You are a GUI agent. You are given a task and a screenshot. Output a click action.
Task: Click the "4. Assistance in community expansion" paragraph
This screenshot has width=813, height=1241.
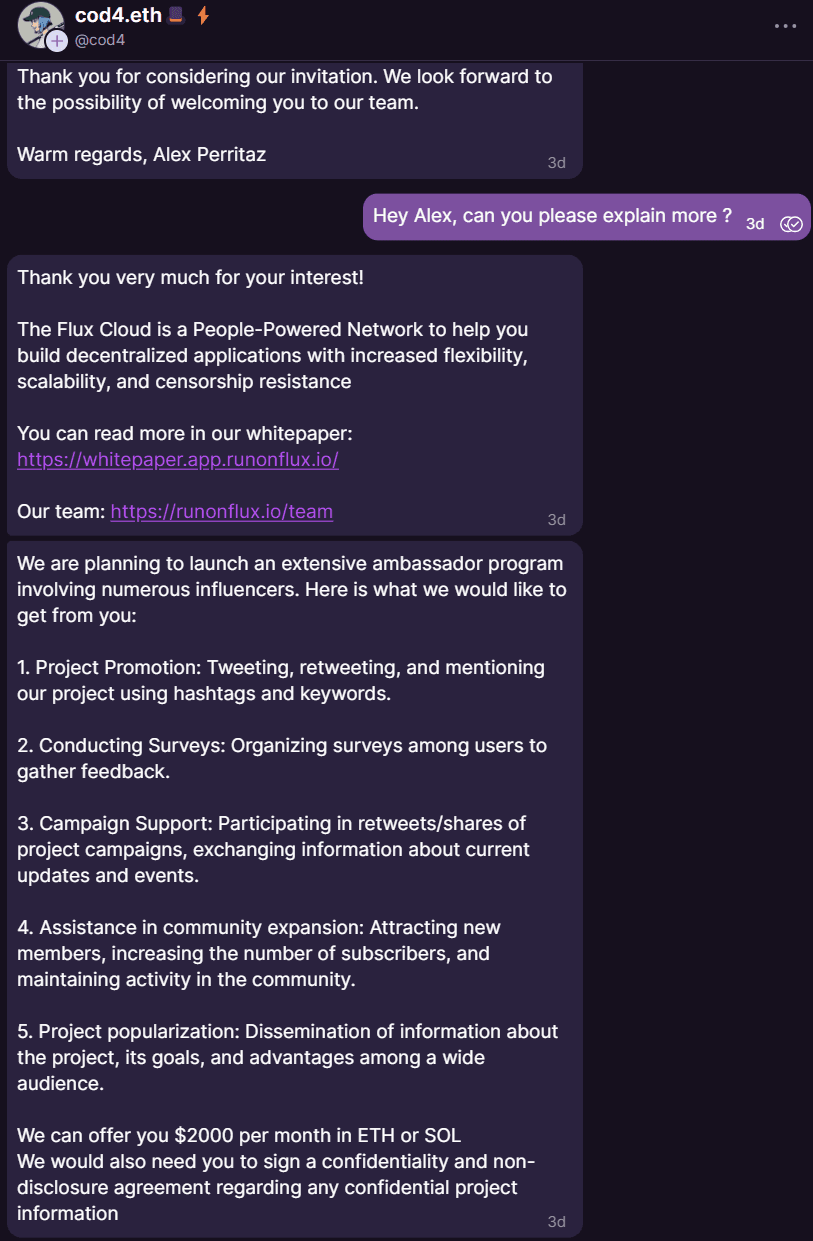259,953
